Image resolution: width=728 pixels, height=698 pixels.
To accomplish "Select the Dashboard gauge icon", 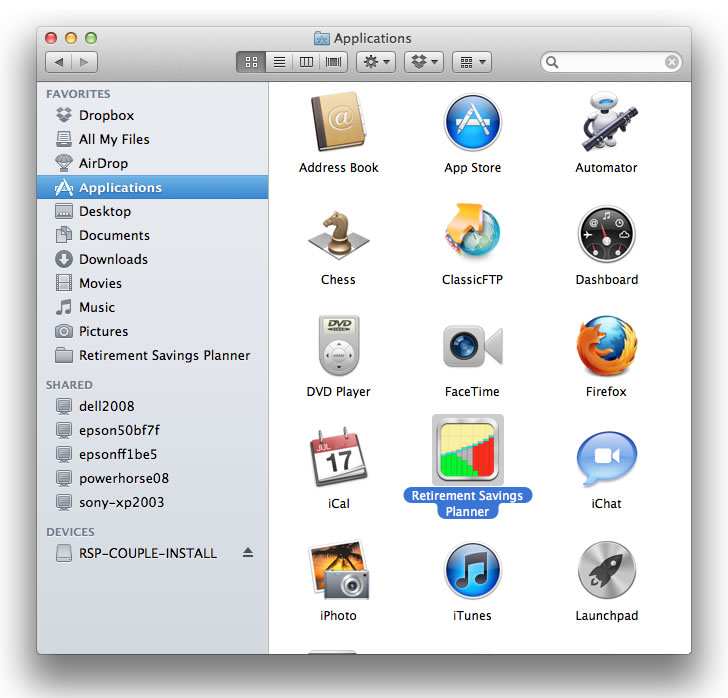I will tap(606, 234).
